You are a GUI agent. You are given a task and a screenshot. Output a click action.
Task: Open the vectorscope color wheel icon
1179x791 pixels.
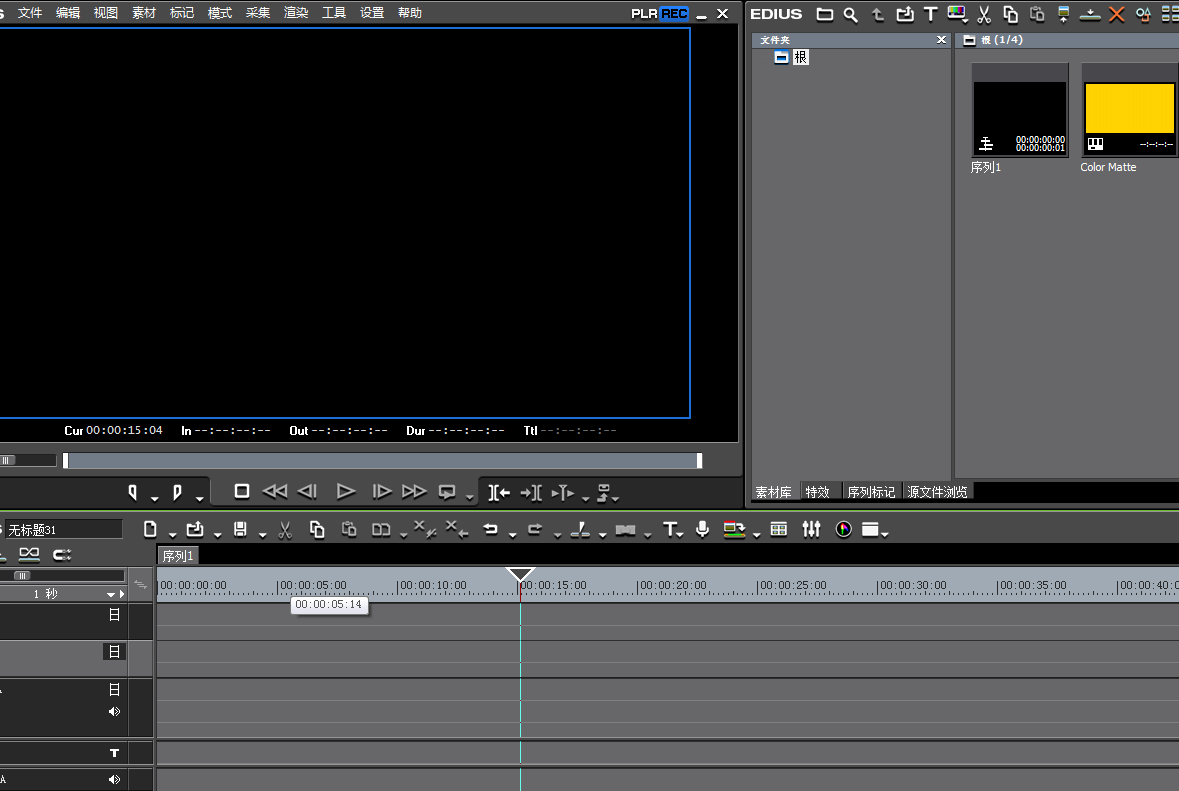click(x=843, y=529)
